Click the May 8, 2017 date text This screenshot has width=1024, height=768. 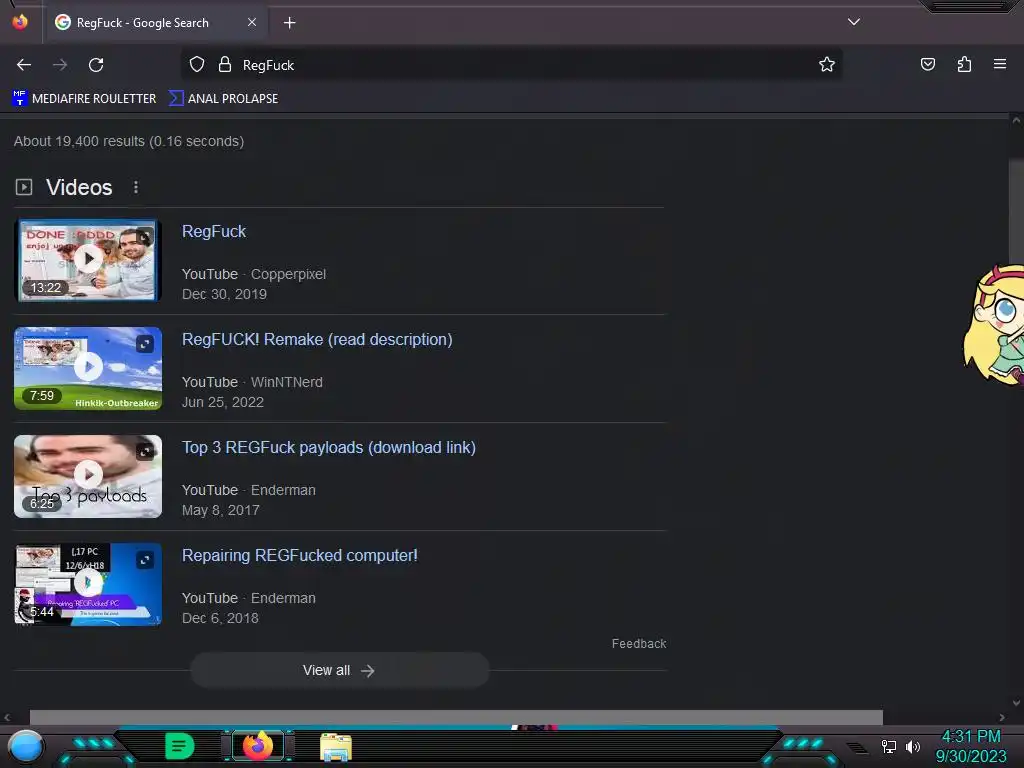(220, 510)
